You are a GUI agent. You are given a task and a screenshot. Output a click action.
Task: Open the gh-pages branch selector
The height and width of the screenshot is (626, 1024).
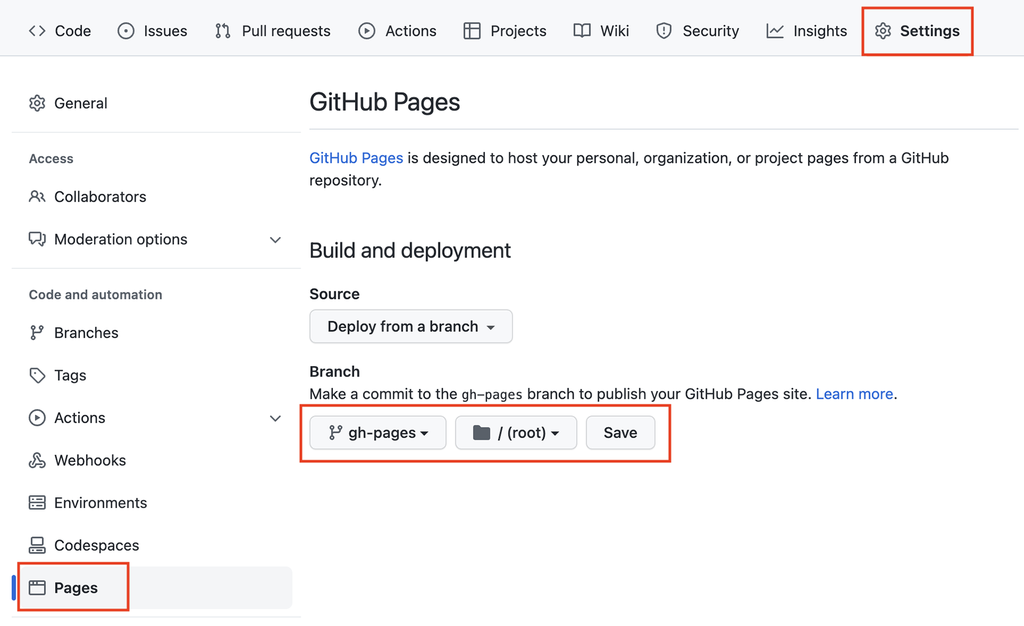pyautogui.click(x=377, y=433)
